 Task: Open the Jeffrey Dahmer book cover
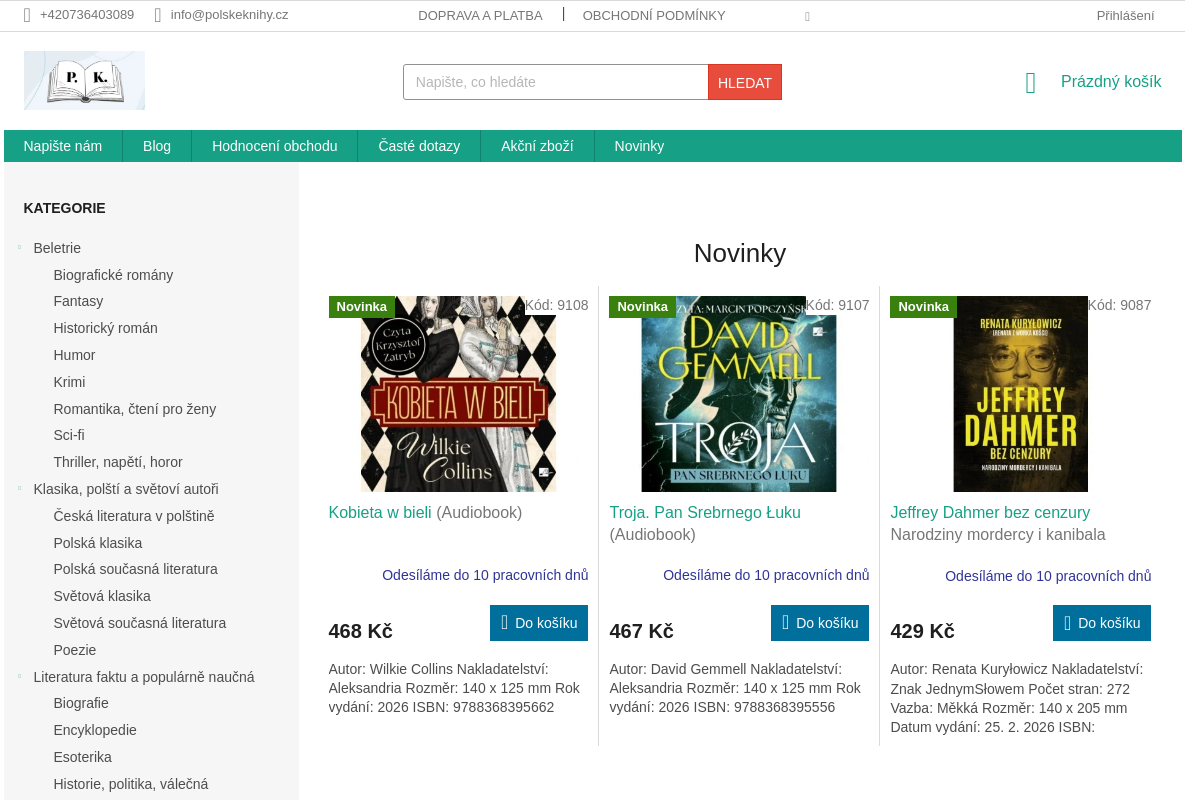tap(1020, 394)
